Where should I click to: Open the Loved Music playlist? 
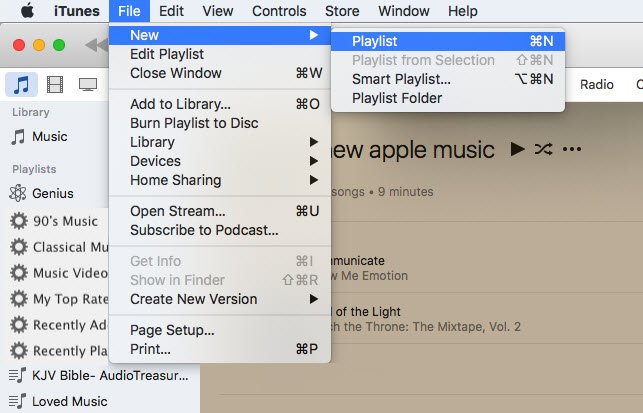[x=68, y=401]
